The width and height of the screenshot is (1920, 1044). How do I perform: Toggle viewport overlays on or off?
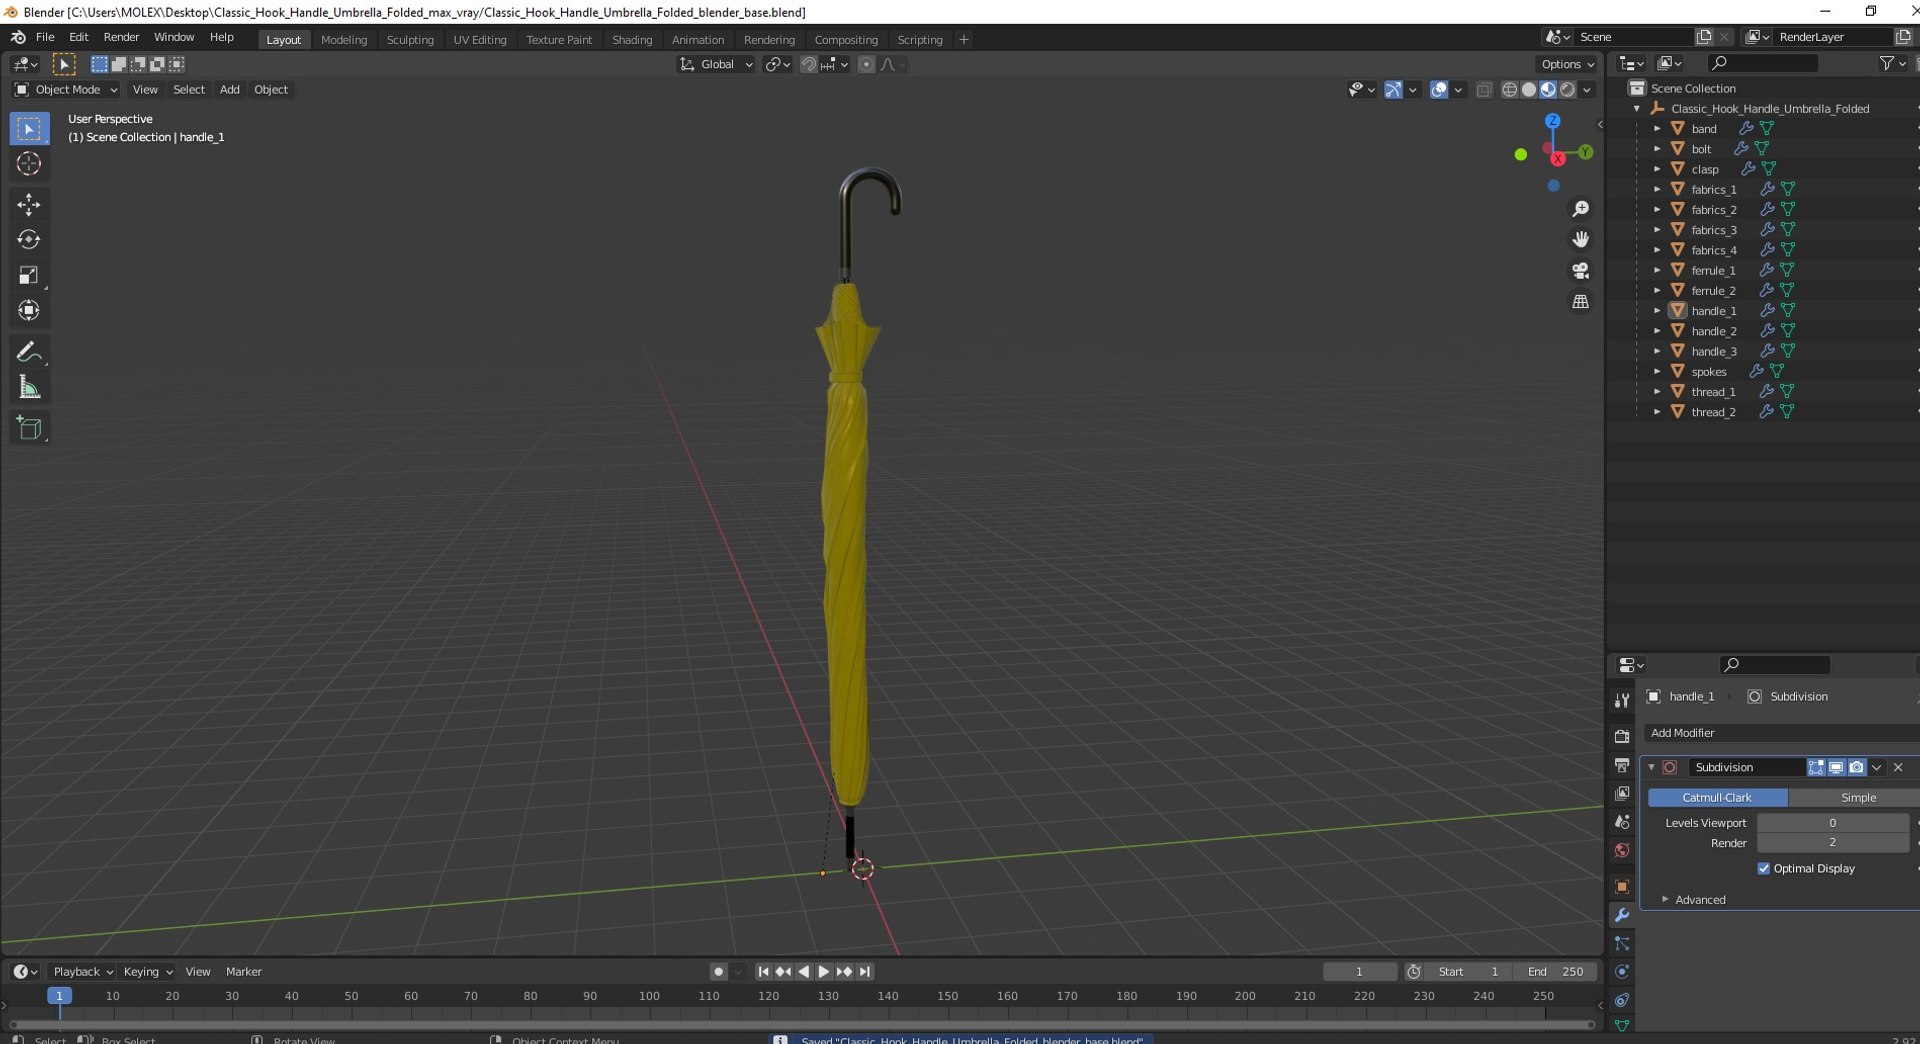(x=1439, y=90)
